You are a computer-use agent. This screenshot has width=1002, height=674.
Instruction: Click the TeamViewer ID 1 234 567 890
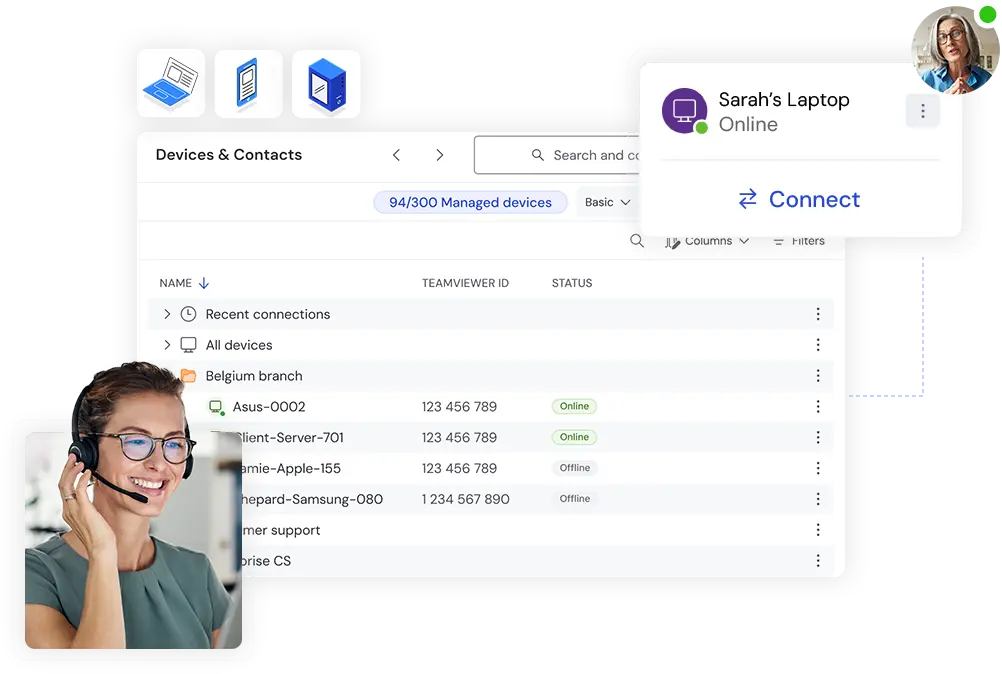coord(465,499)
